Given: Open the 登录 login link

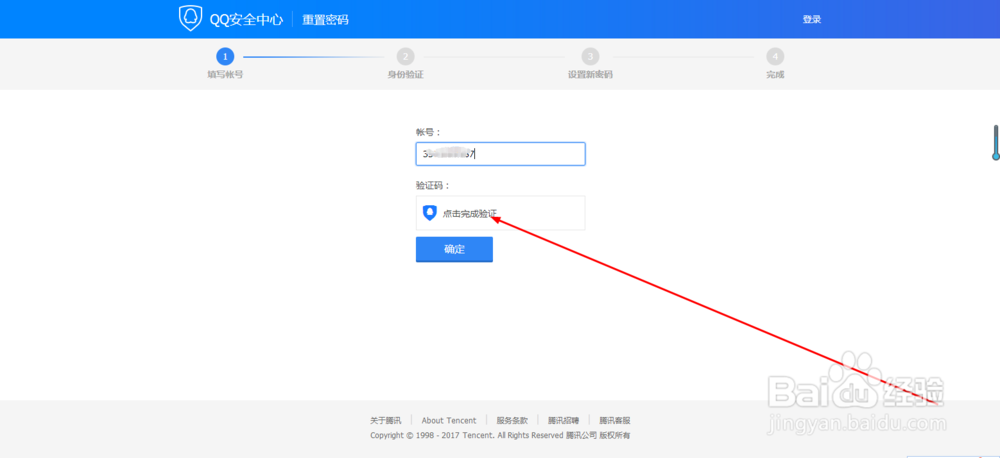Looking at the screenshot, I should [x=811, y=20].
